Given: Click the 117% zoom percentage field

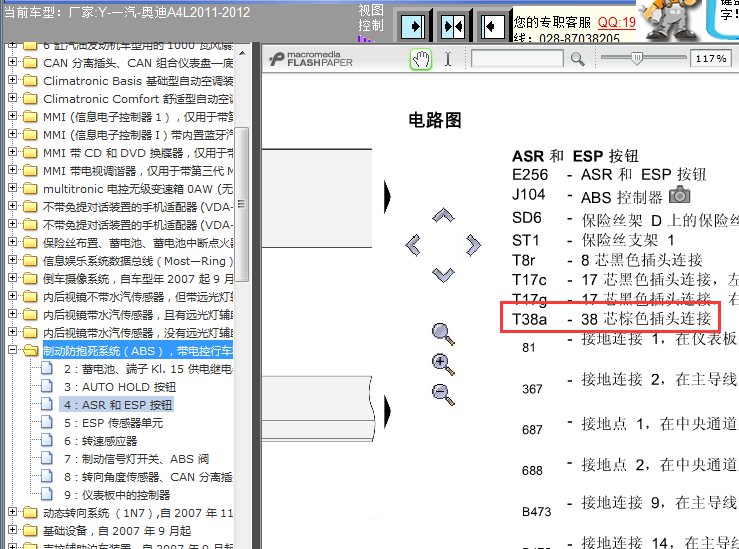Looking at the screenshot, I should pos(711,58).
